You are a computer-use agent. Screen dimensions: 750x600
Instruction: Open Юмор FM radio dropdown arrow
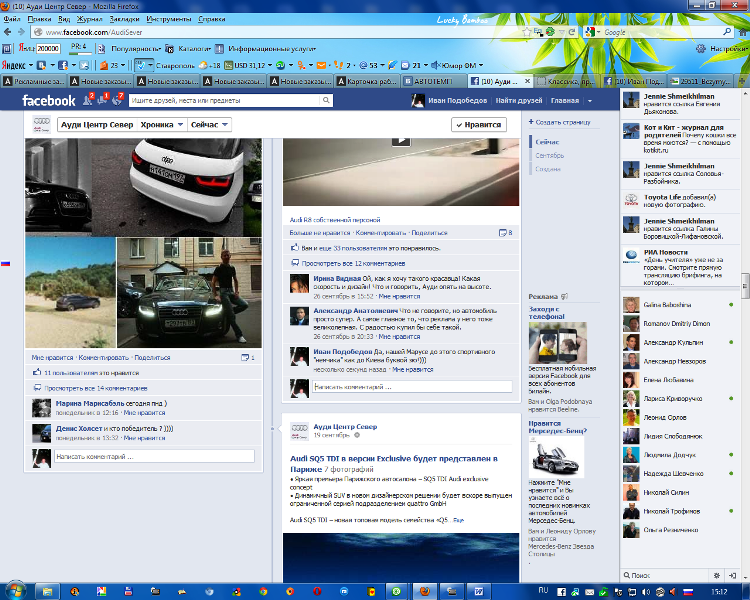pyautogui.click(x=481, y=65)
